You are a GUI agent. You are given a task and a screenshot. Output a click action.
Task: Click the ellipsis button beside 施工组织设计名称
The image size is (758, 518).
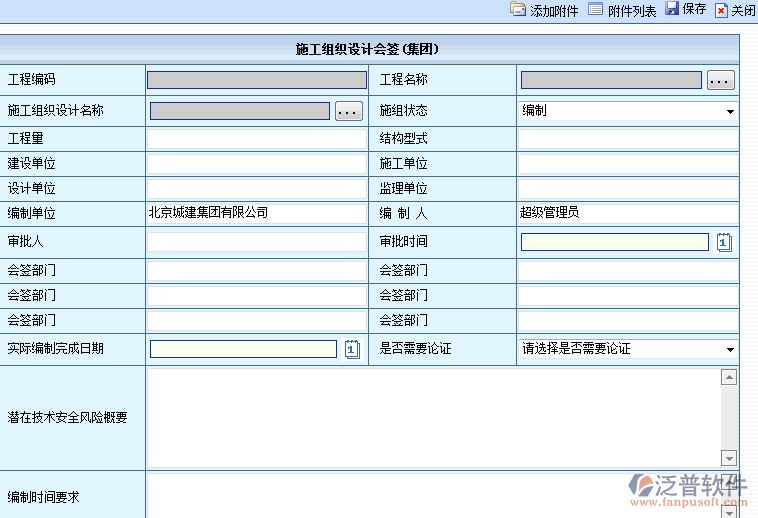[x=348, y=112]
